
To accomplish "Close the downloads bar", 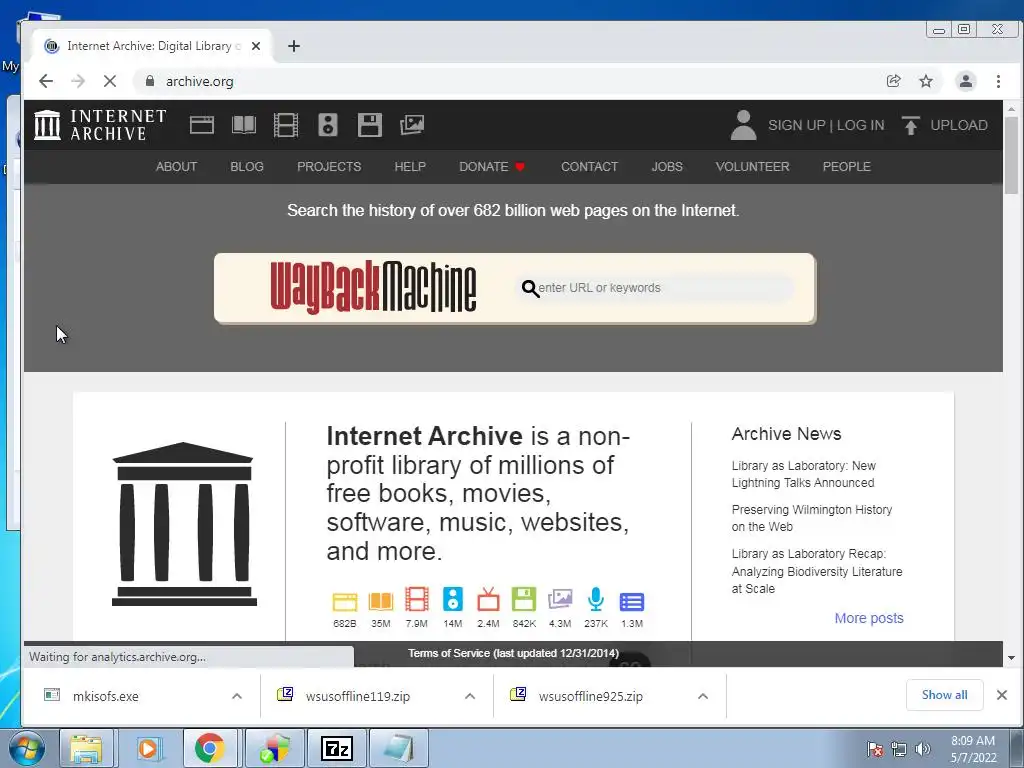I will pos(1002,695).
